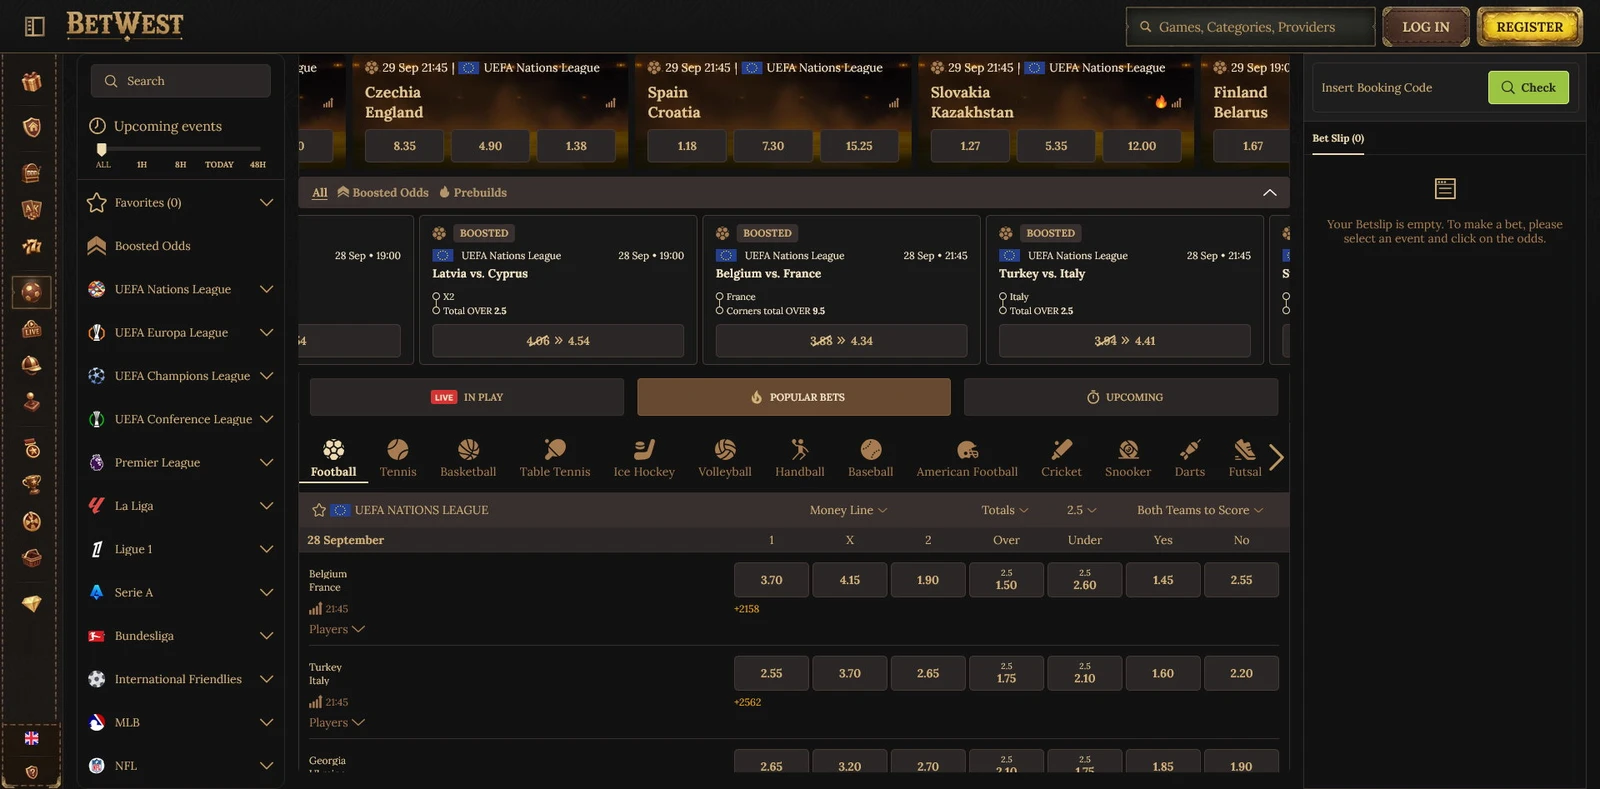Select the Handball sport icon
Image resolution: width=1600 pixels, height=789 pixels.
click(x=800, y=458)
